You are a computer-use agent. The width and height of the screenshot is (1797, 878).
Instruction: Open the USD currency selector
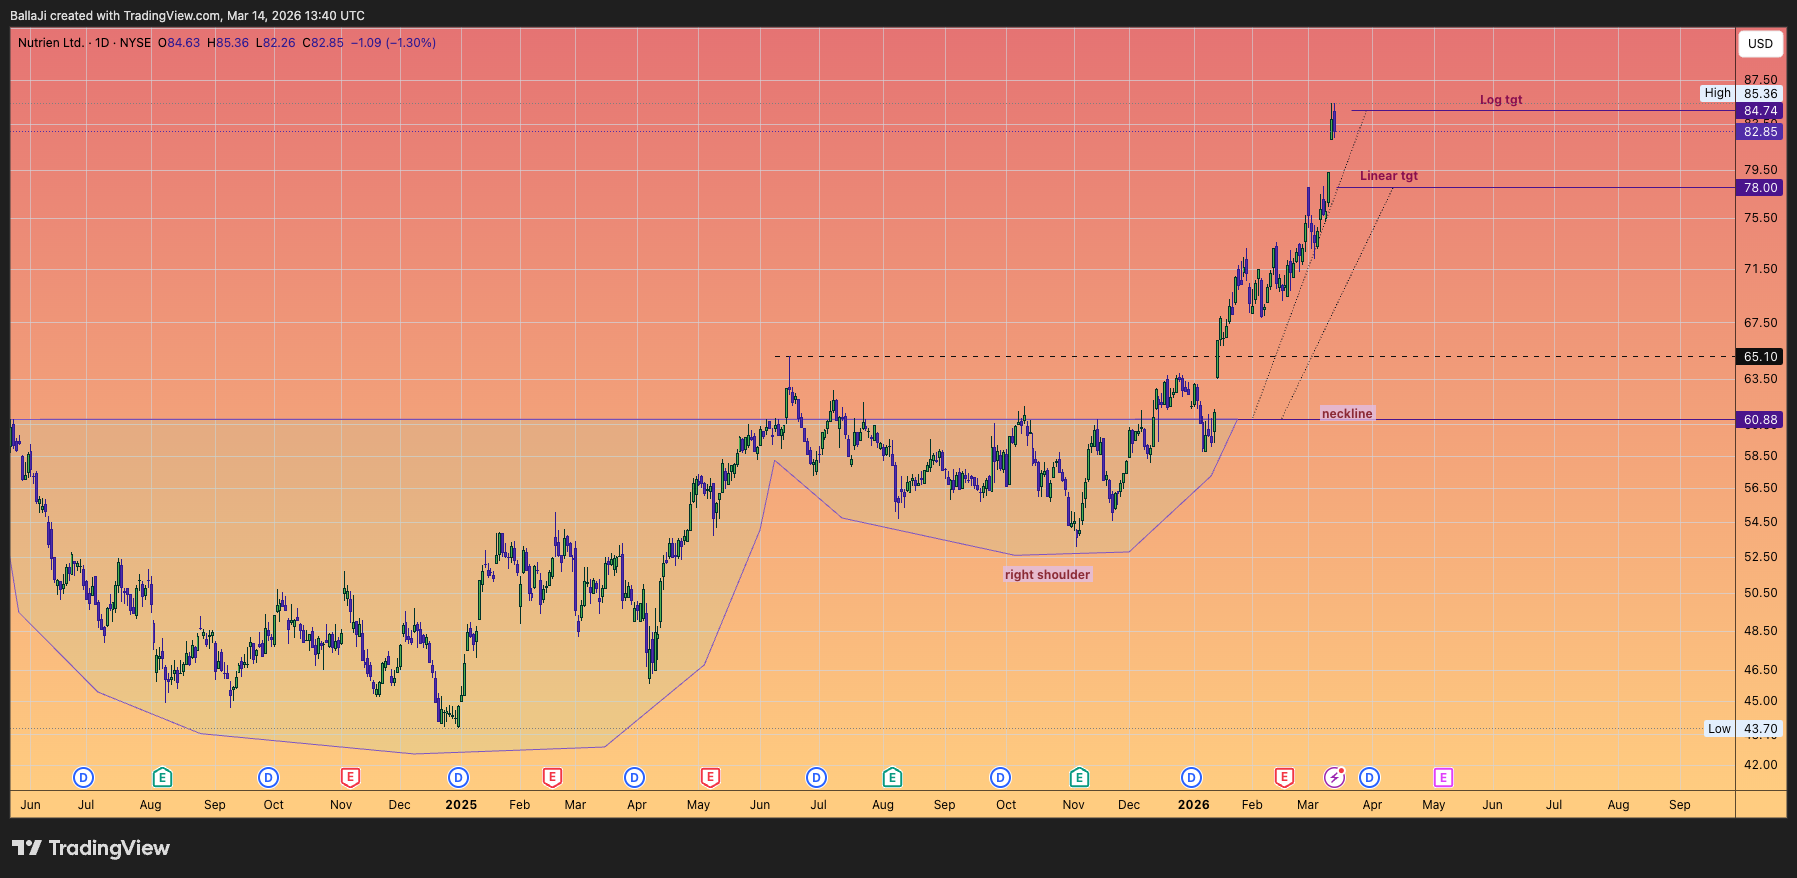1760,44
